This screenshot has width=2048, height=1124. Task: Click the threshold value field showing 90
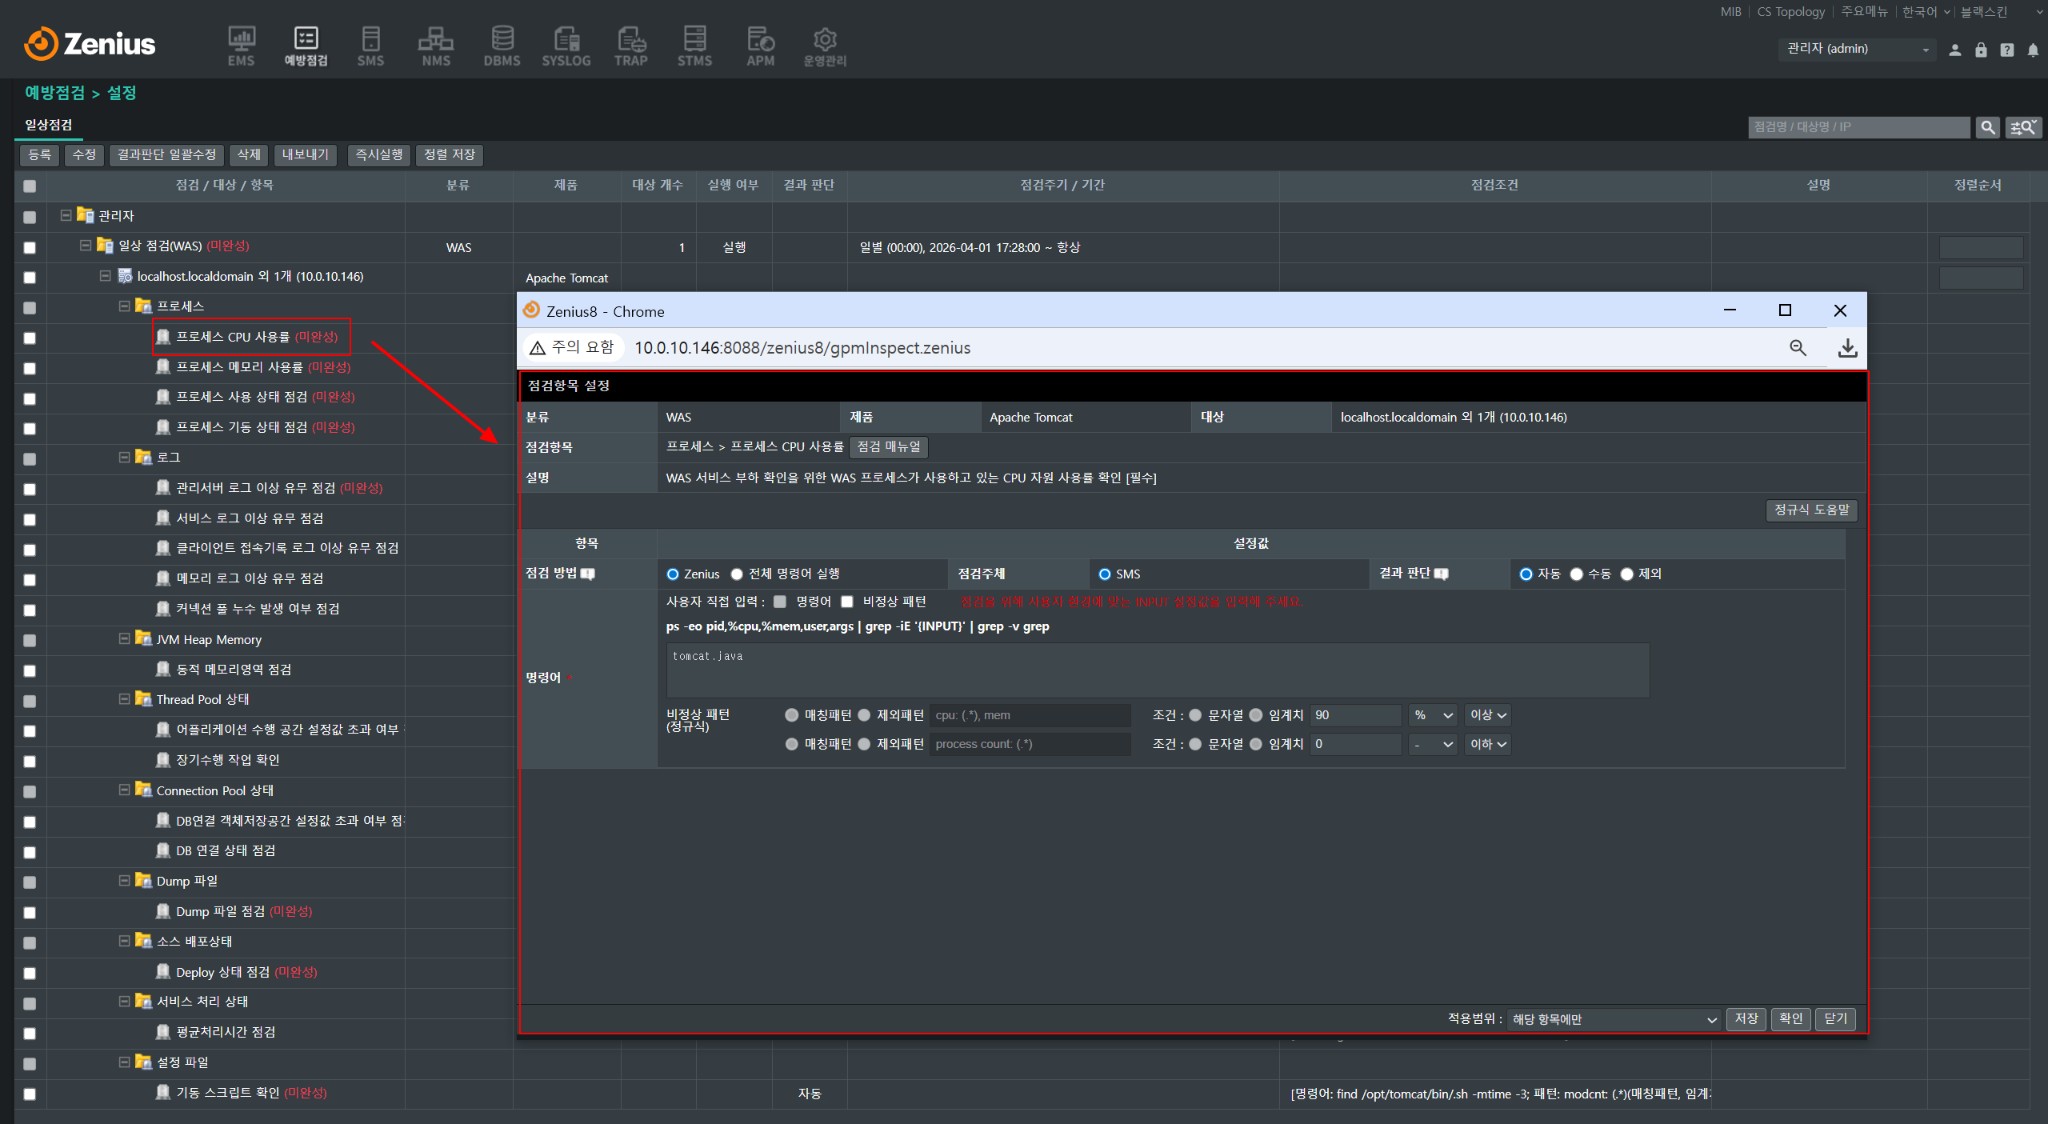pos(1355,715)
